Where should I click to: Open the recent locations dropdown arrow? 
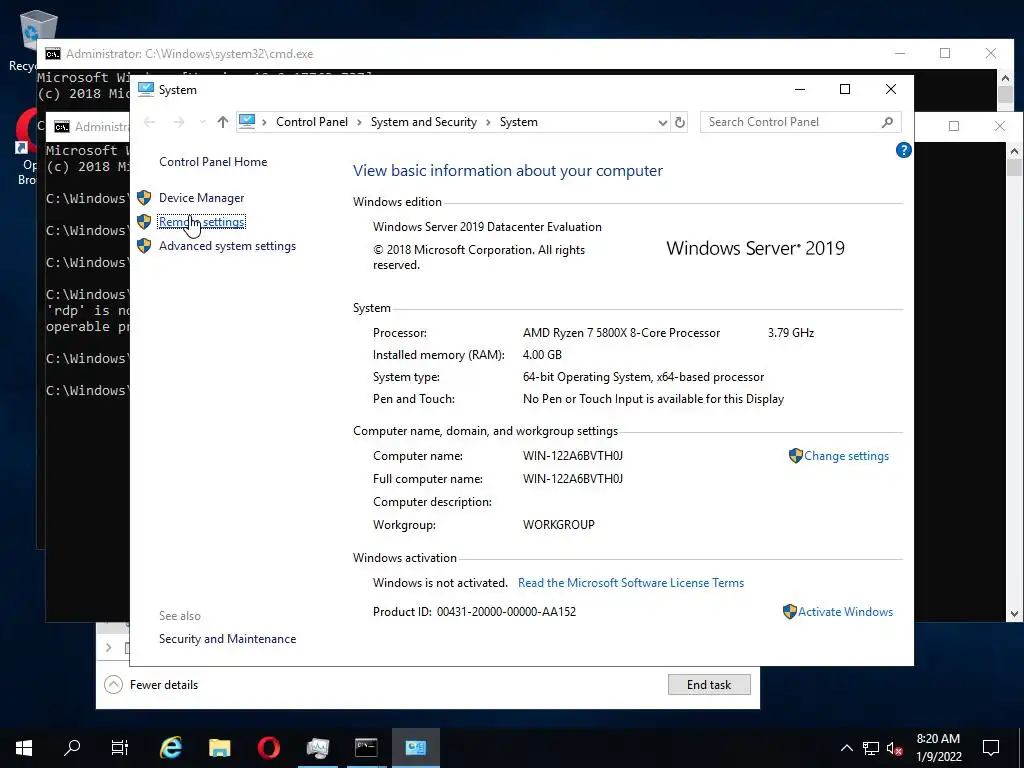[x=202, y=122]
